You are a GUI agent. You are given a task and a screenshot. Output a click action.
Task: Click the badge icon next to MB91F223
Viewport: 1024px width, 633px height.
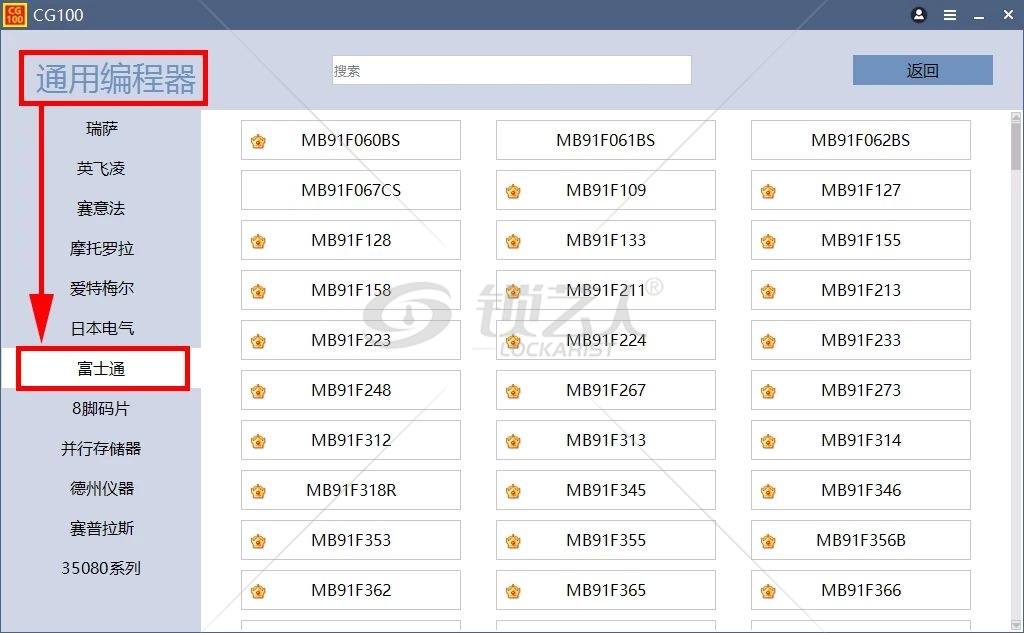[259, 341]
